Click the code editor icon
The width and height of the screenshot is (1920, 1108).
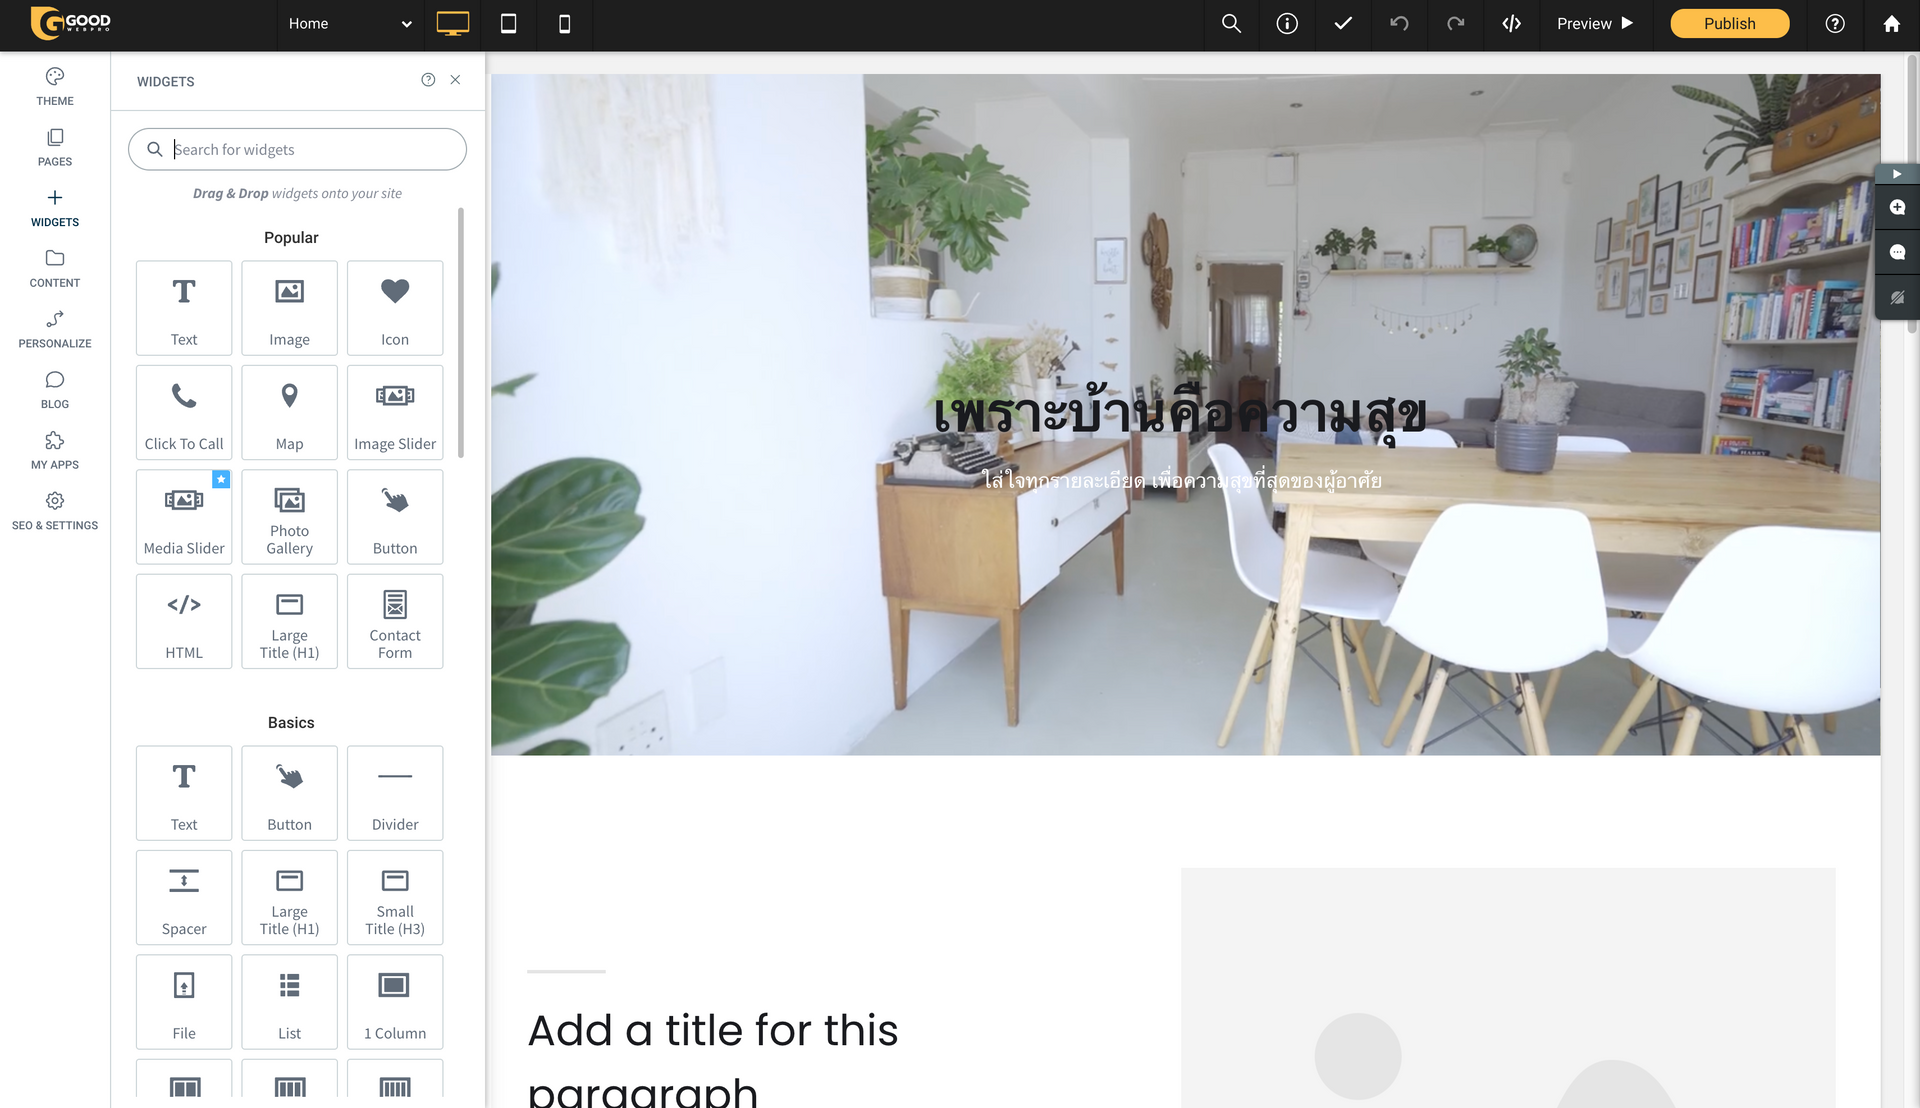pos(1511,22)
